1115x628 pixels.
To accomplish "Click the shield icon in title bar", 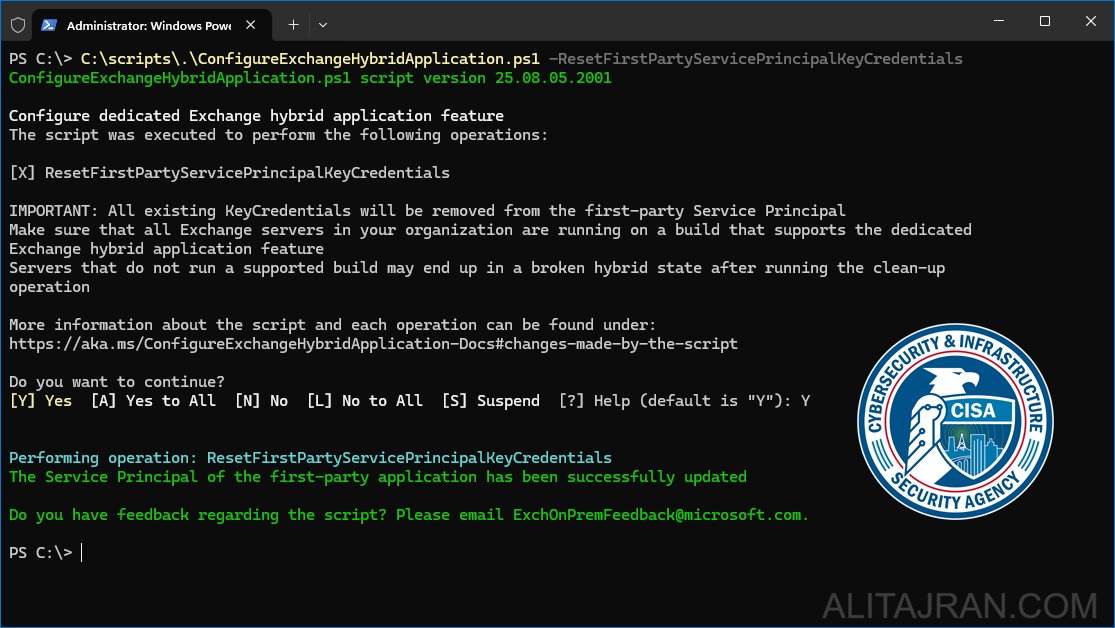I will [x=18, y=25].
